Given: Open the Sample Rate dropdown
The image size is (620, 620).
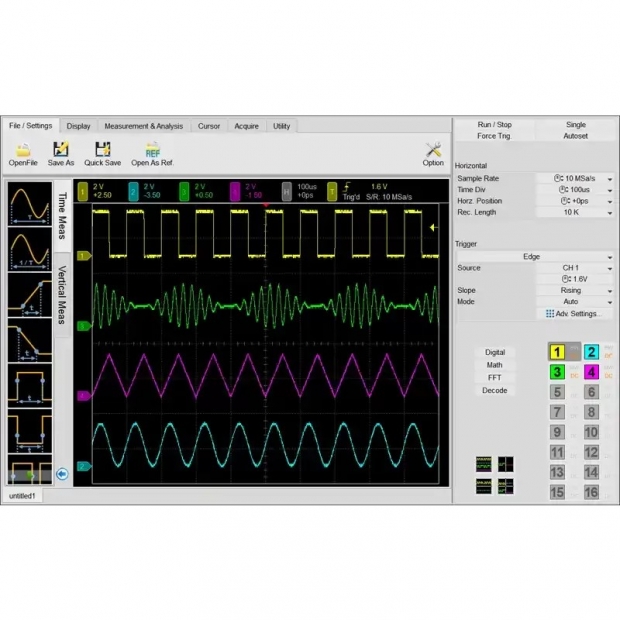Looking at the screenshot, I should coord(609,178).
